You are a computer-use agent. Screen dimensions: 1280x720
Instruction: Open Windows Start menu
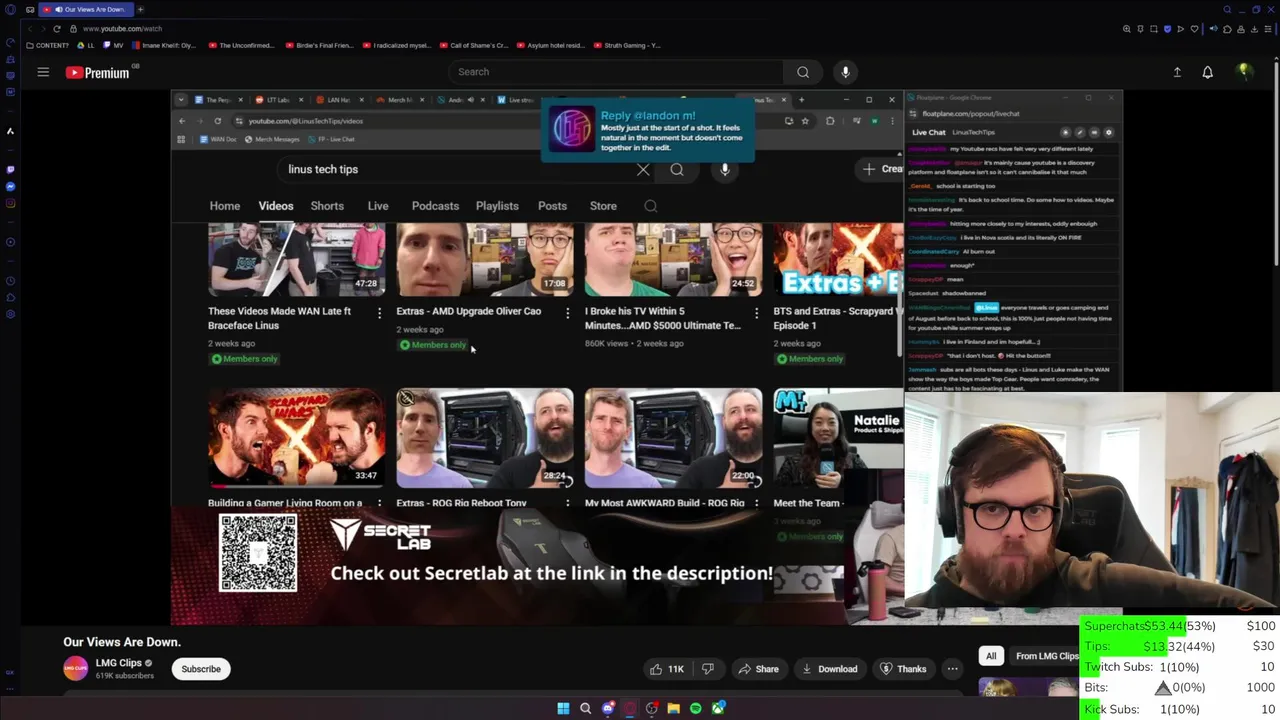pos(563,708)
